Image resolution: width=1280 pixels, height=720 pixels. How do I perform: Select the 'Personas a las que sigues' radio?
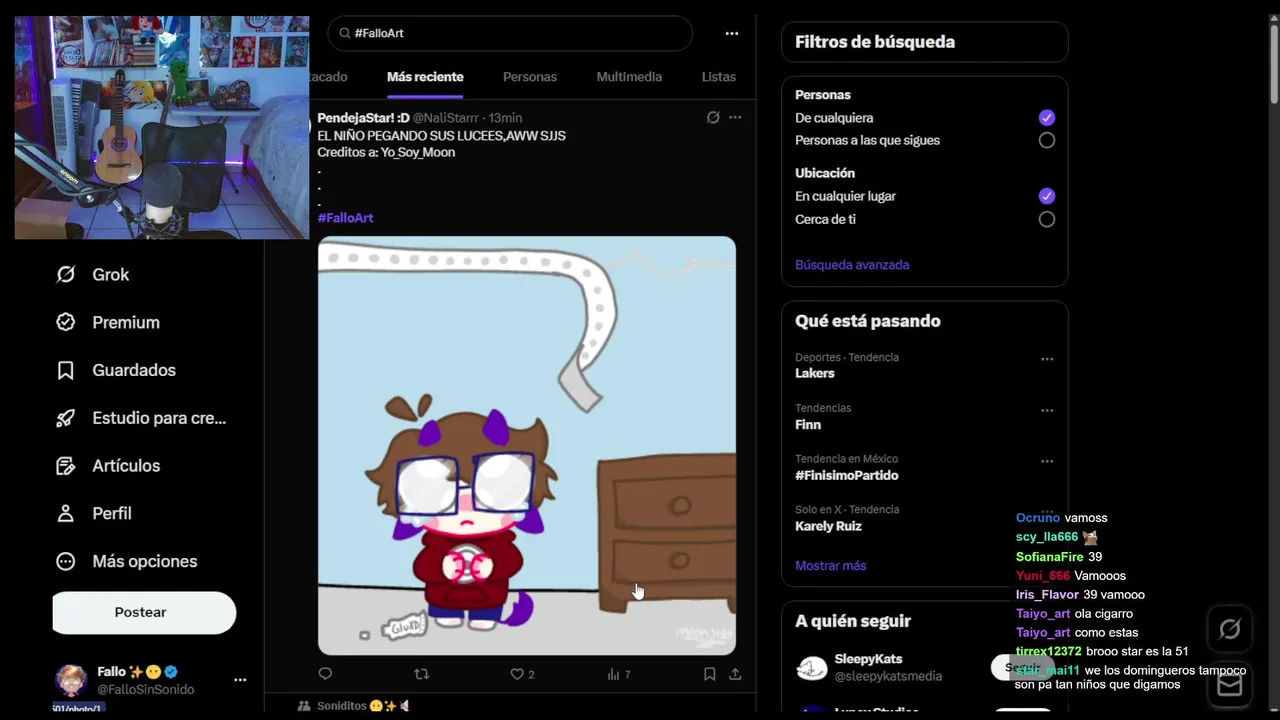tap(1047, 140)
